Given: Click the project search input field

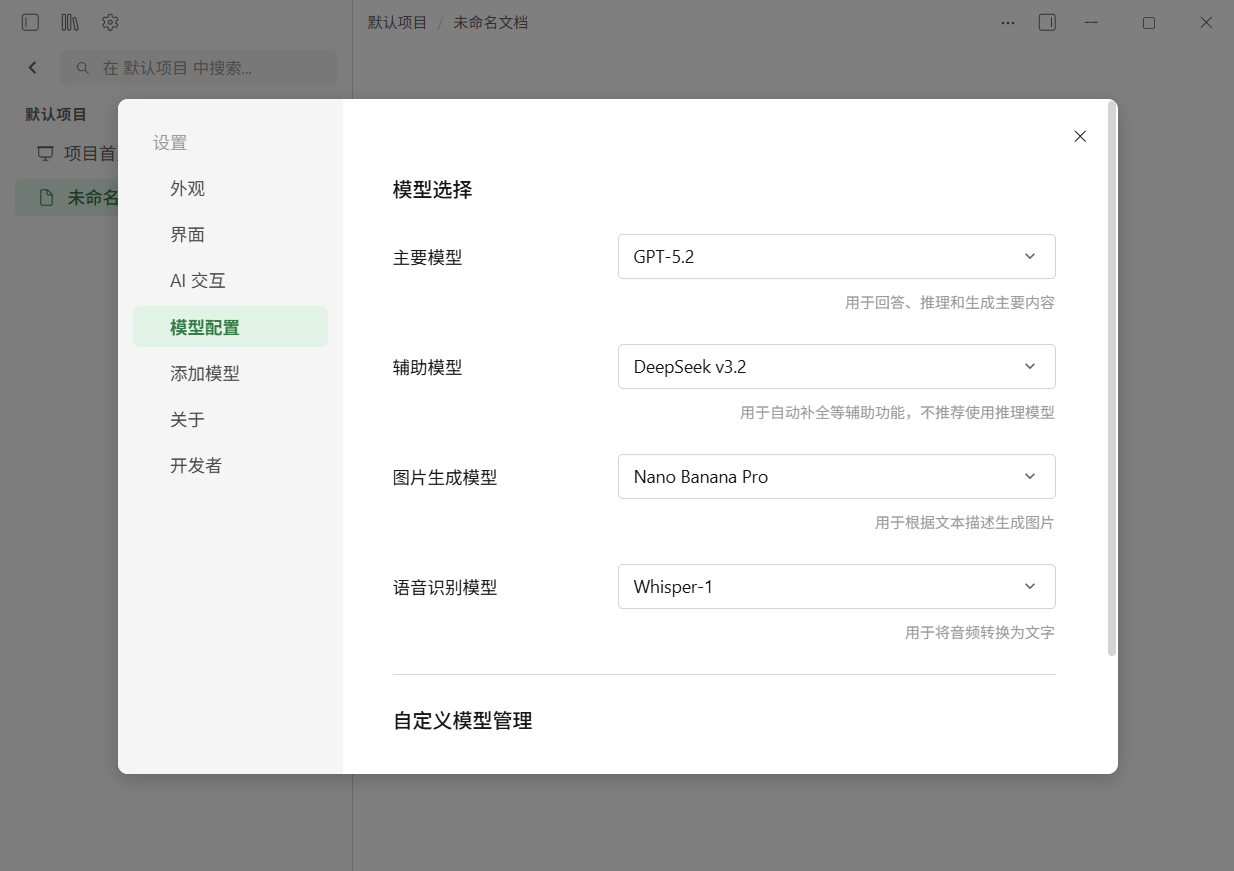Looking at the screenshot, I should click(199, 67).
